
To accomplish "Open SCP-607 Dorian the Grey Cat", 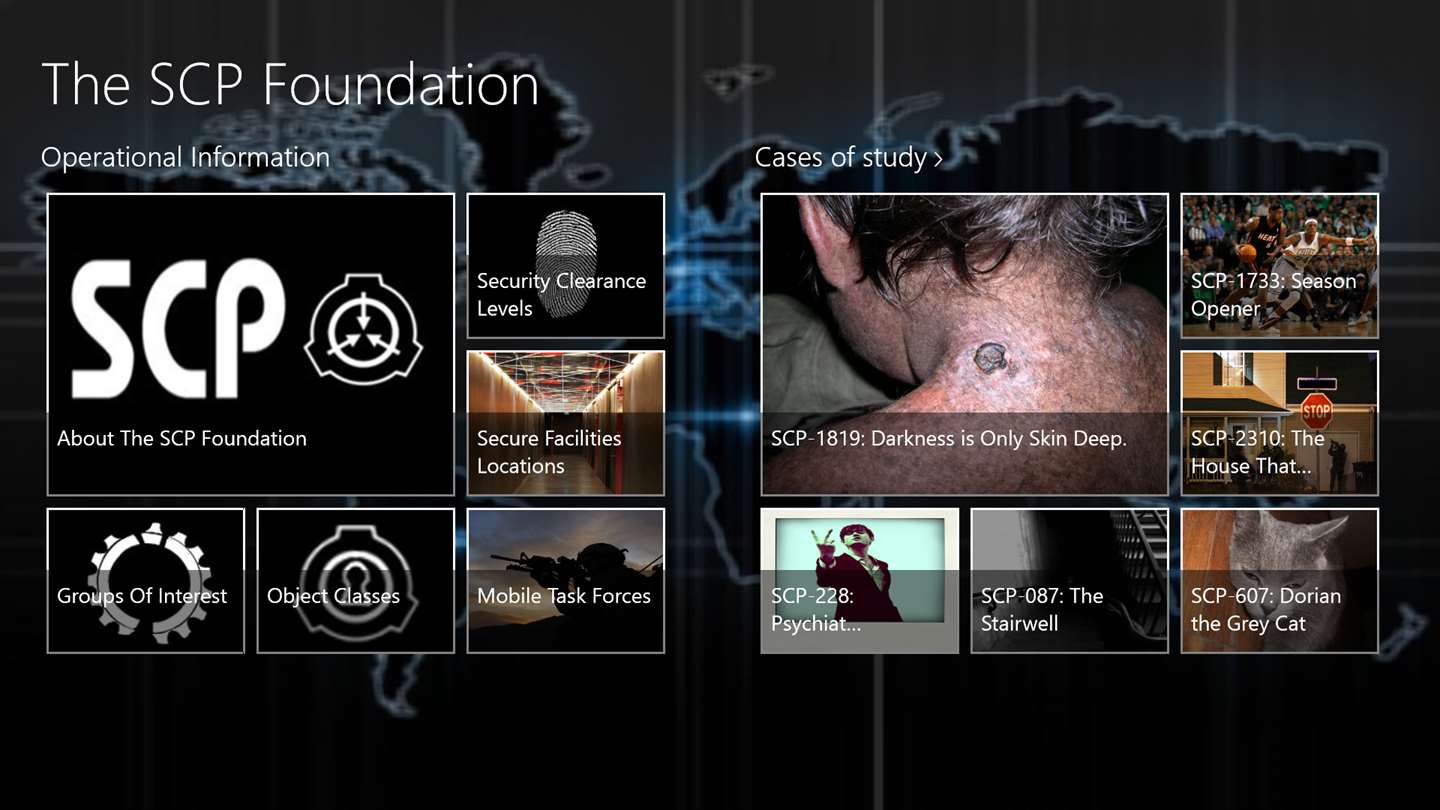I will [1280, 581].
